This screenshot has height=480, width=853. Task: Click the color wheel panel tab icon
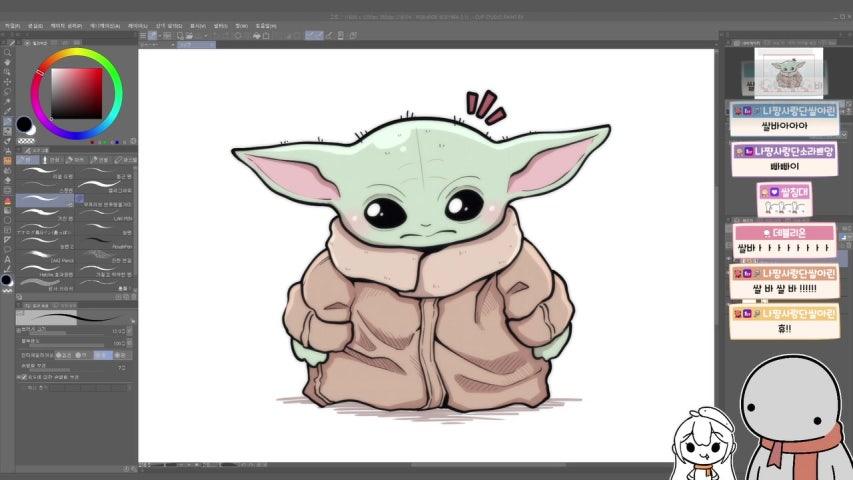[27, 42]
